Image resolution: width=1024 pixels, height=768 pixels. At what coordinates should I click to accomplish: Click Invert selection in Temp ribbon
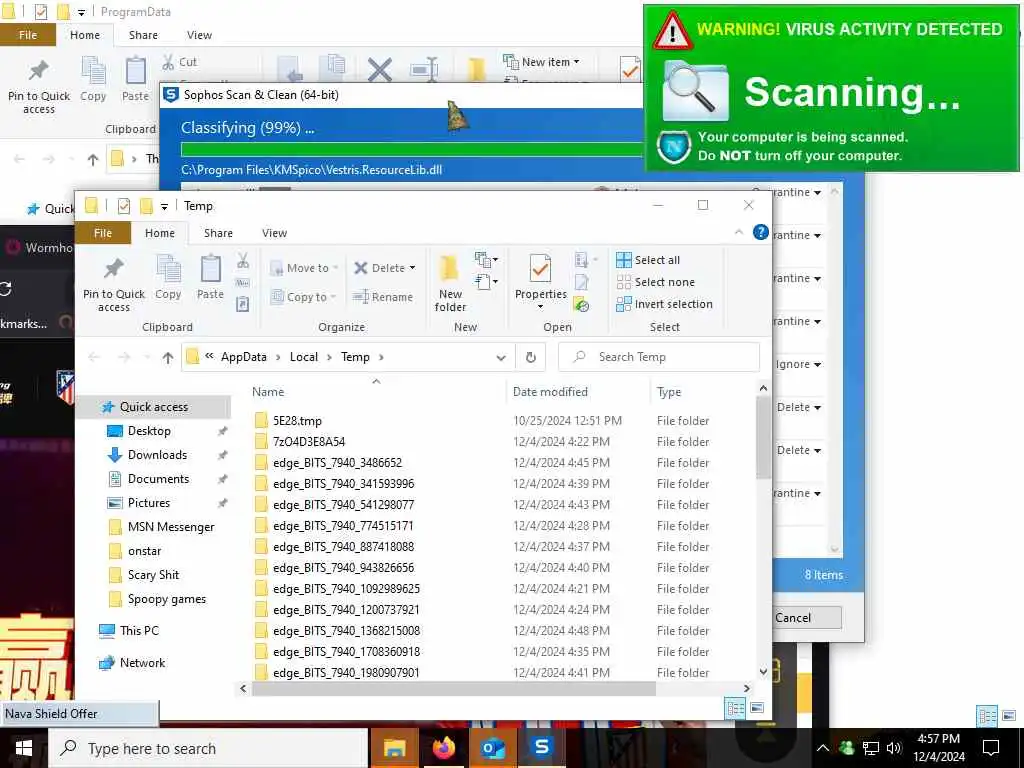point(664,304)
